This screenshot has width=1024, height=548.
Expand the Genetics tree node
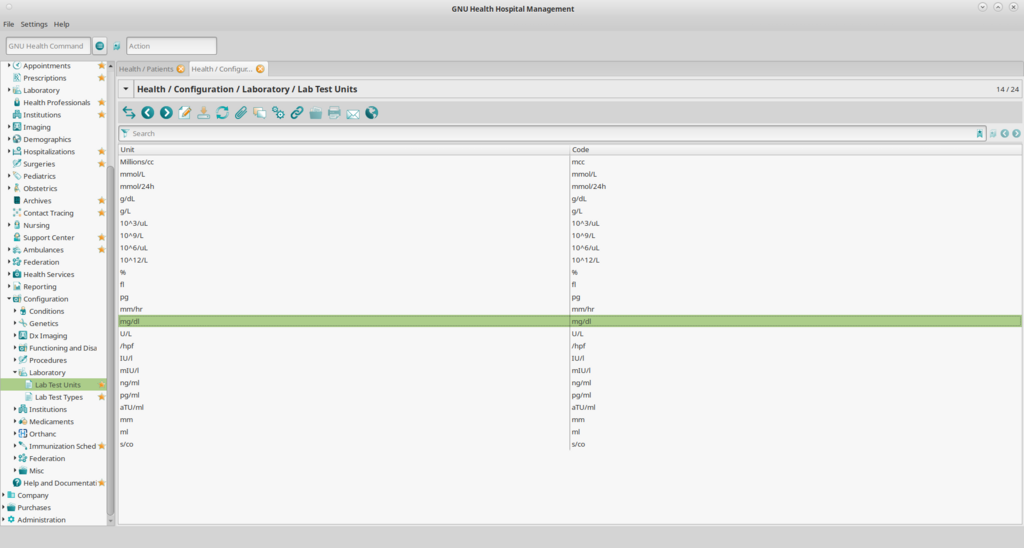(15, 323)
